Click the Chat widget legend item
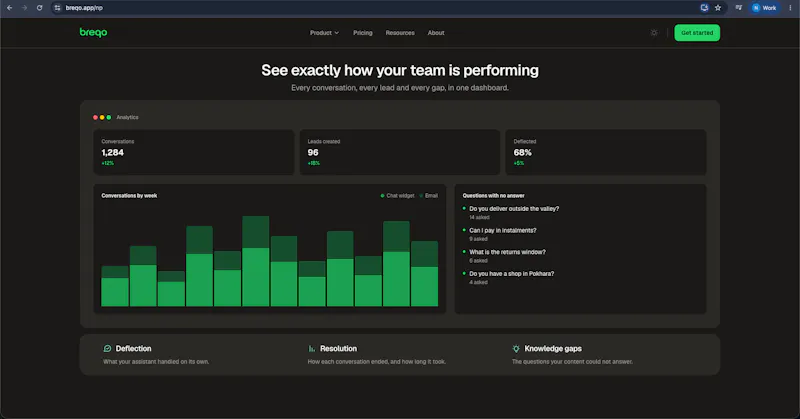 point(397,195)
